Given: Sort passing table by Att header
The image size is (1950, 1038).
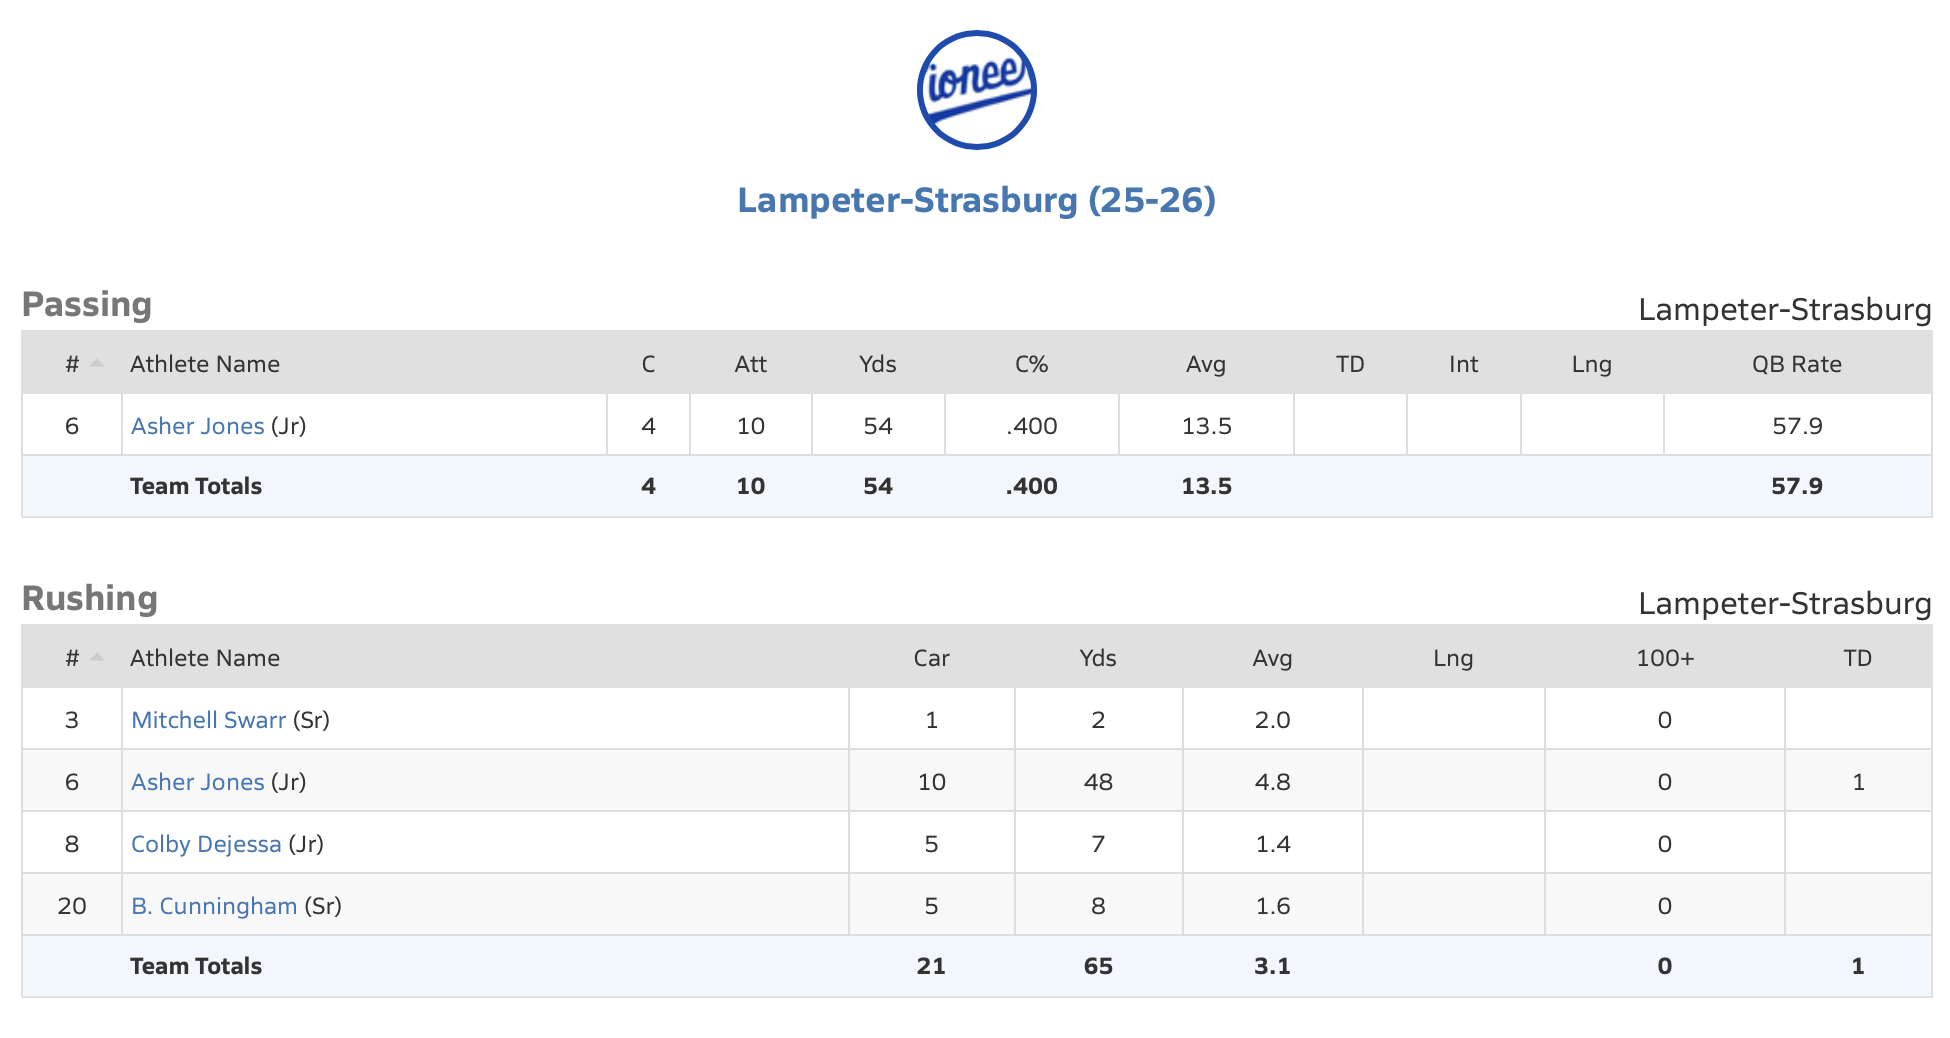Looking at the screenshot, I should [x=750, y=364].
